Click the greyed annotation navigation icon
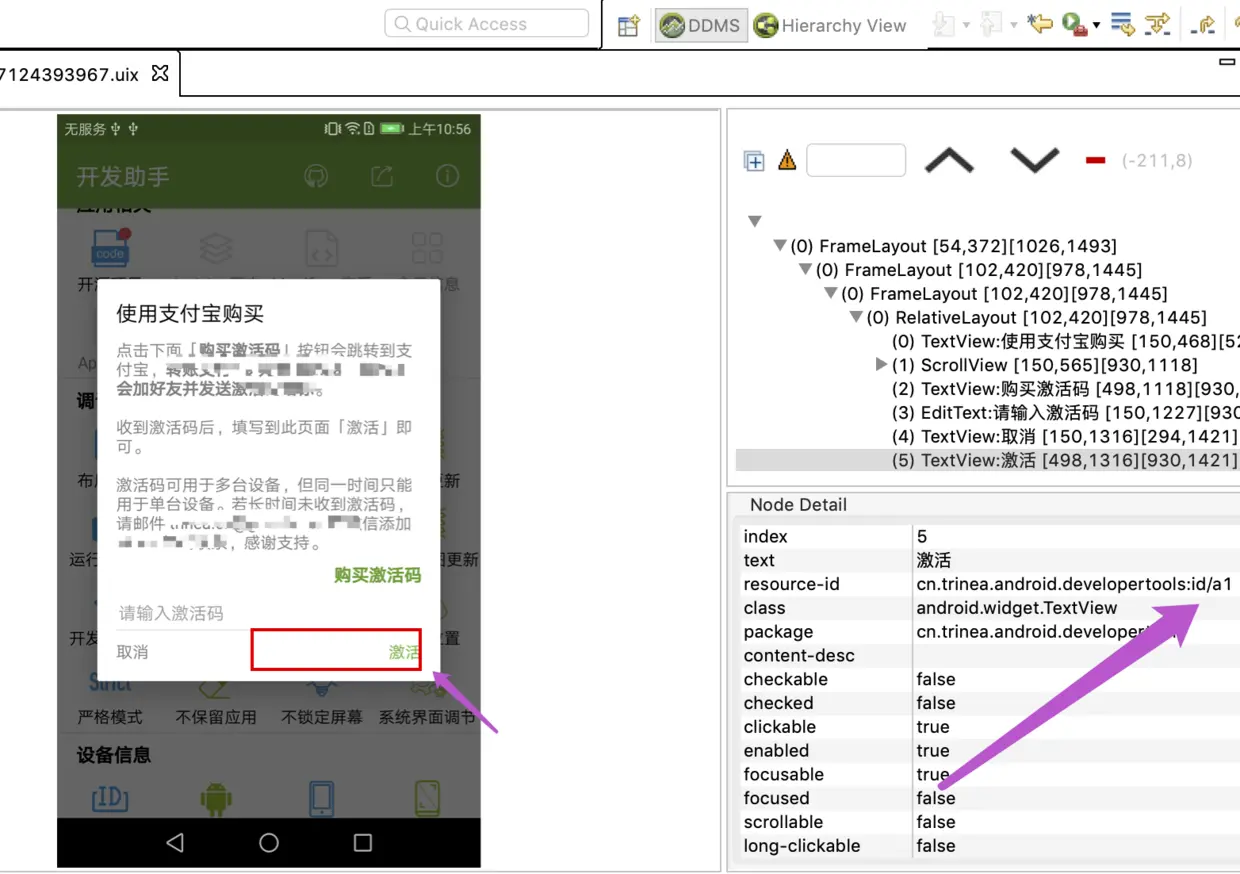This screenshot has height=874, width=1240. coord(942,24)
